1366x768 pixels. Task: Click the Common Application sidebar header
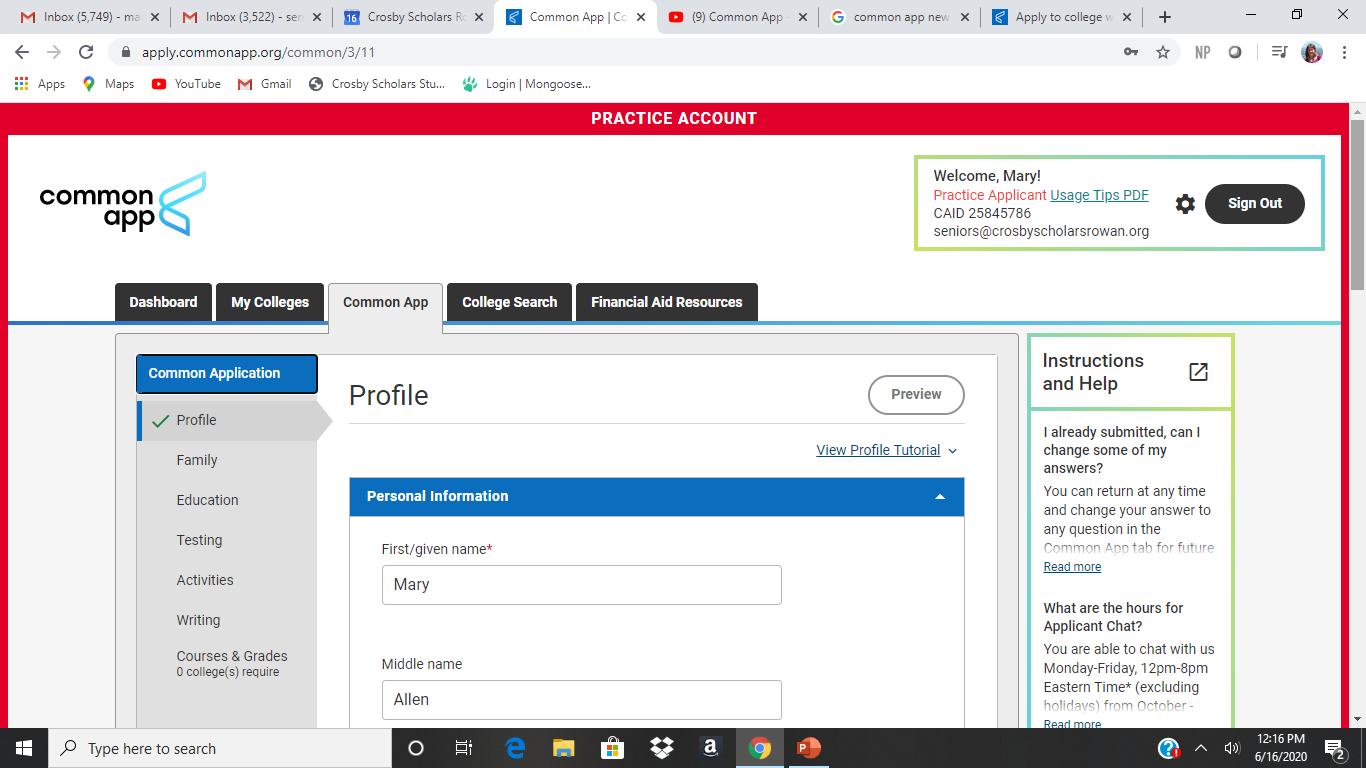[x=227, y=374]
